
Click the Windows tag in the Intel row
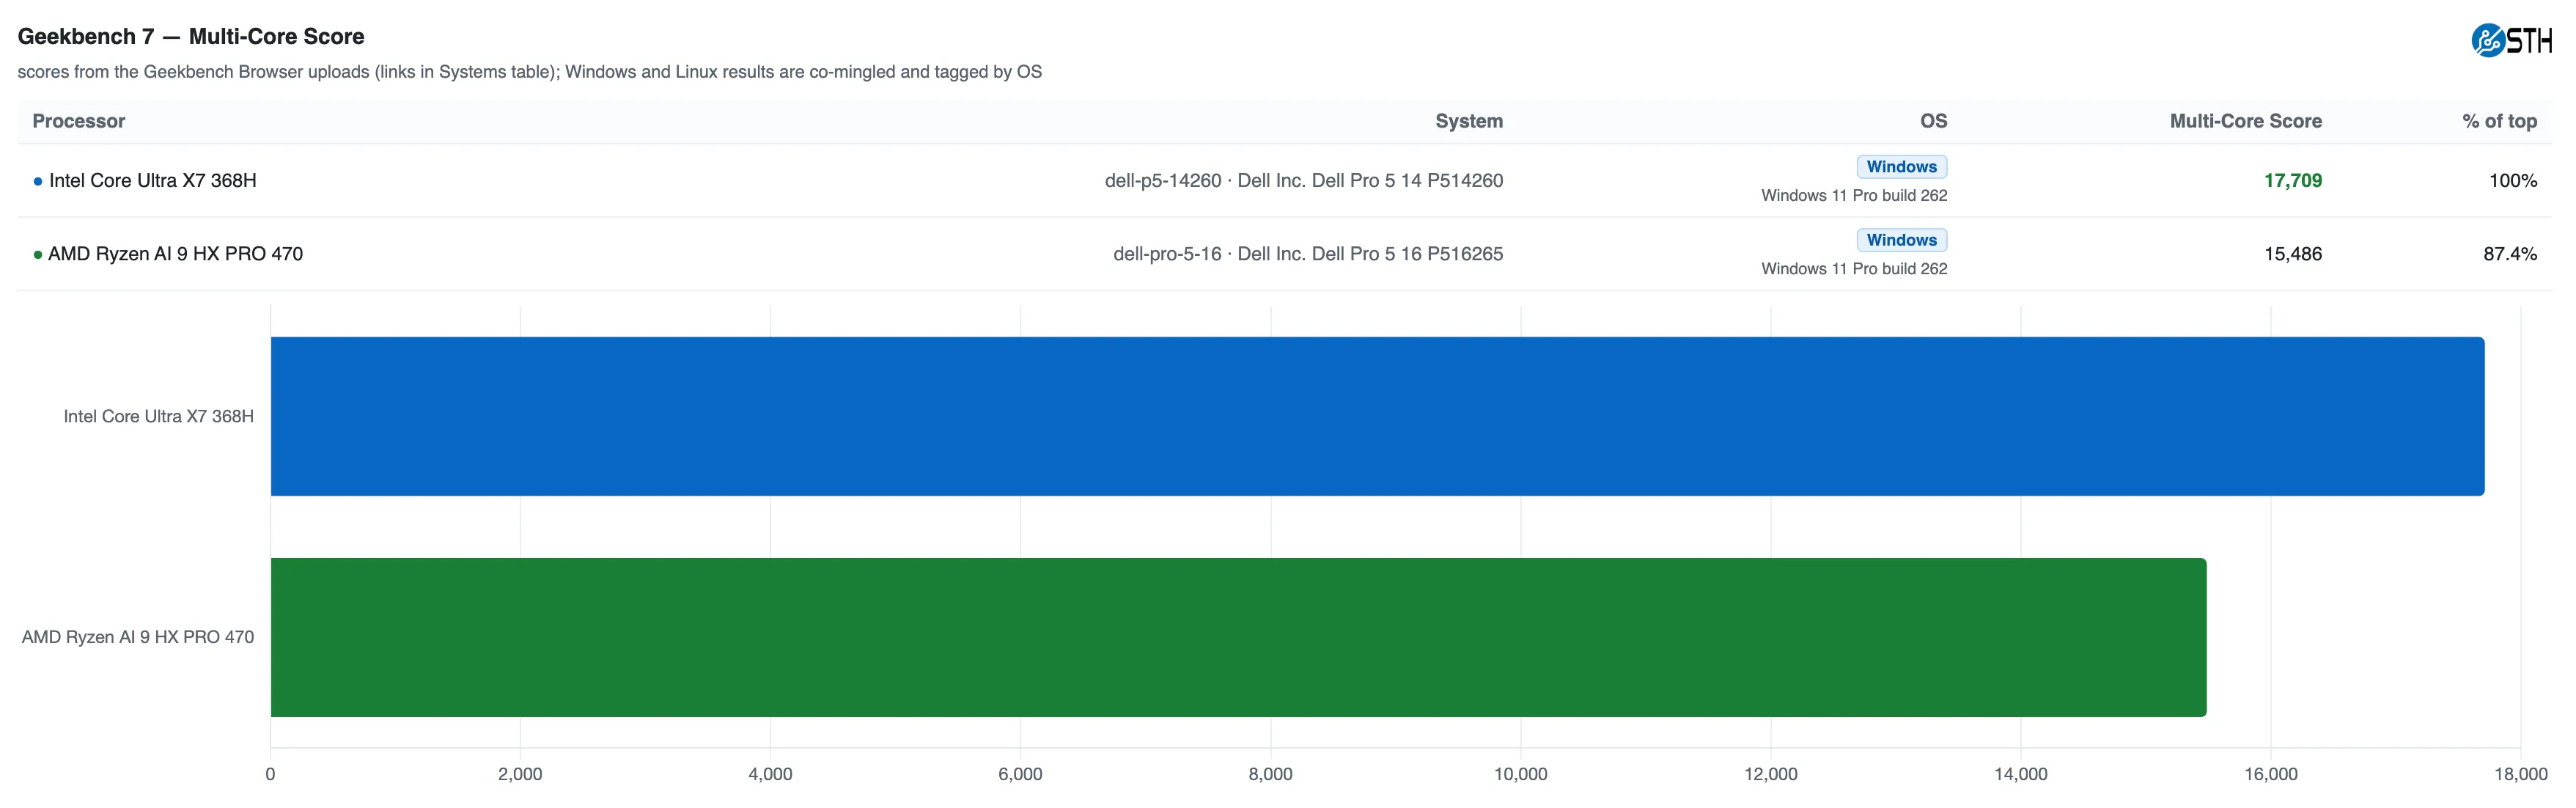1901,167
